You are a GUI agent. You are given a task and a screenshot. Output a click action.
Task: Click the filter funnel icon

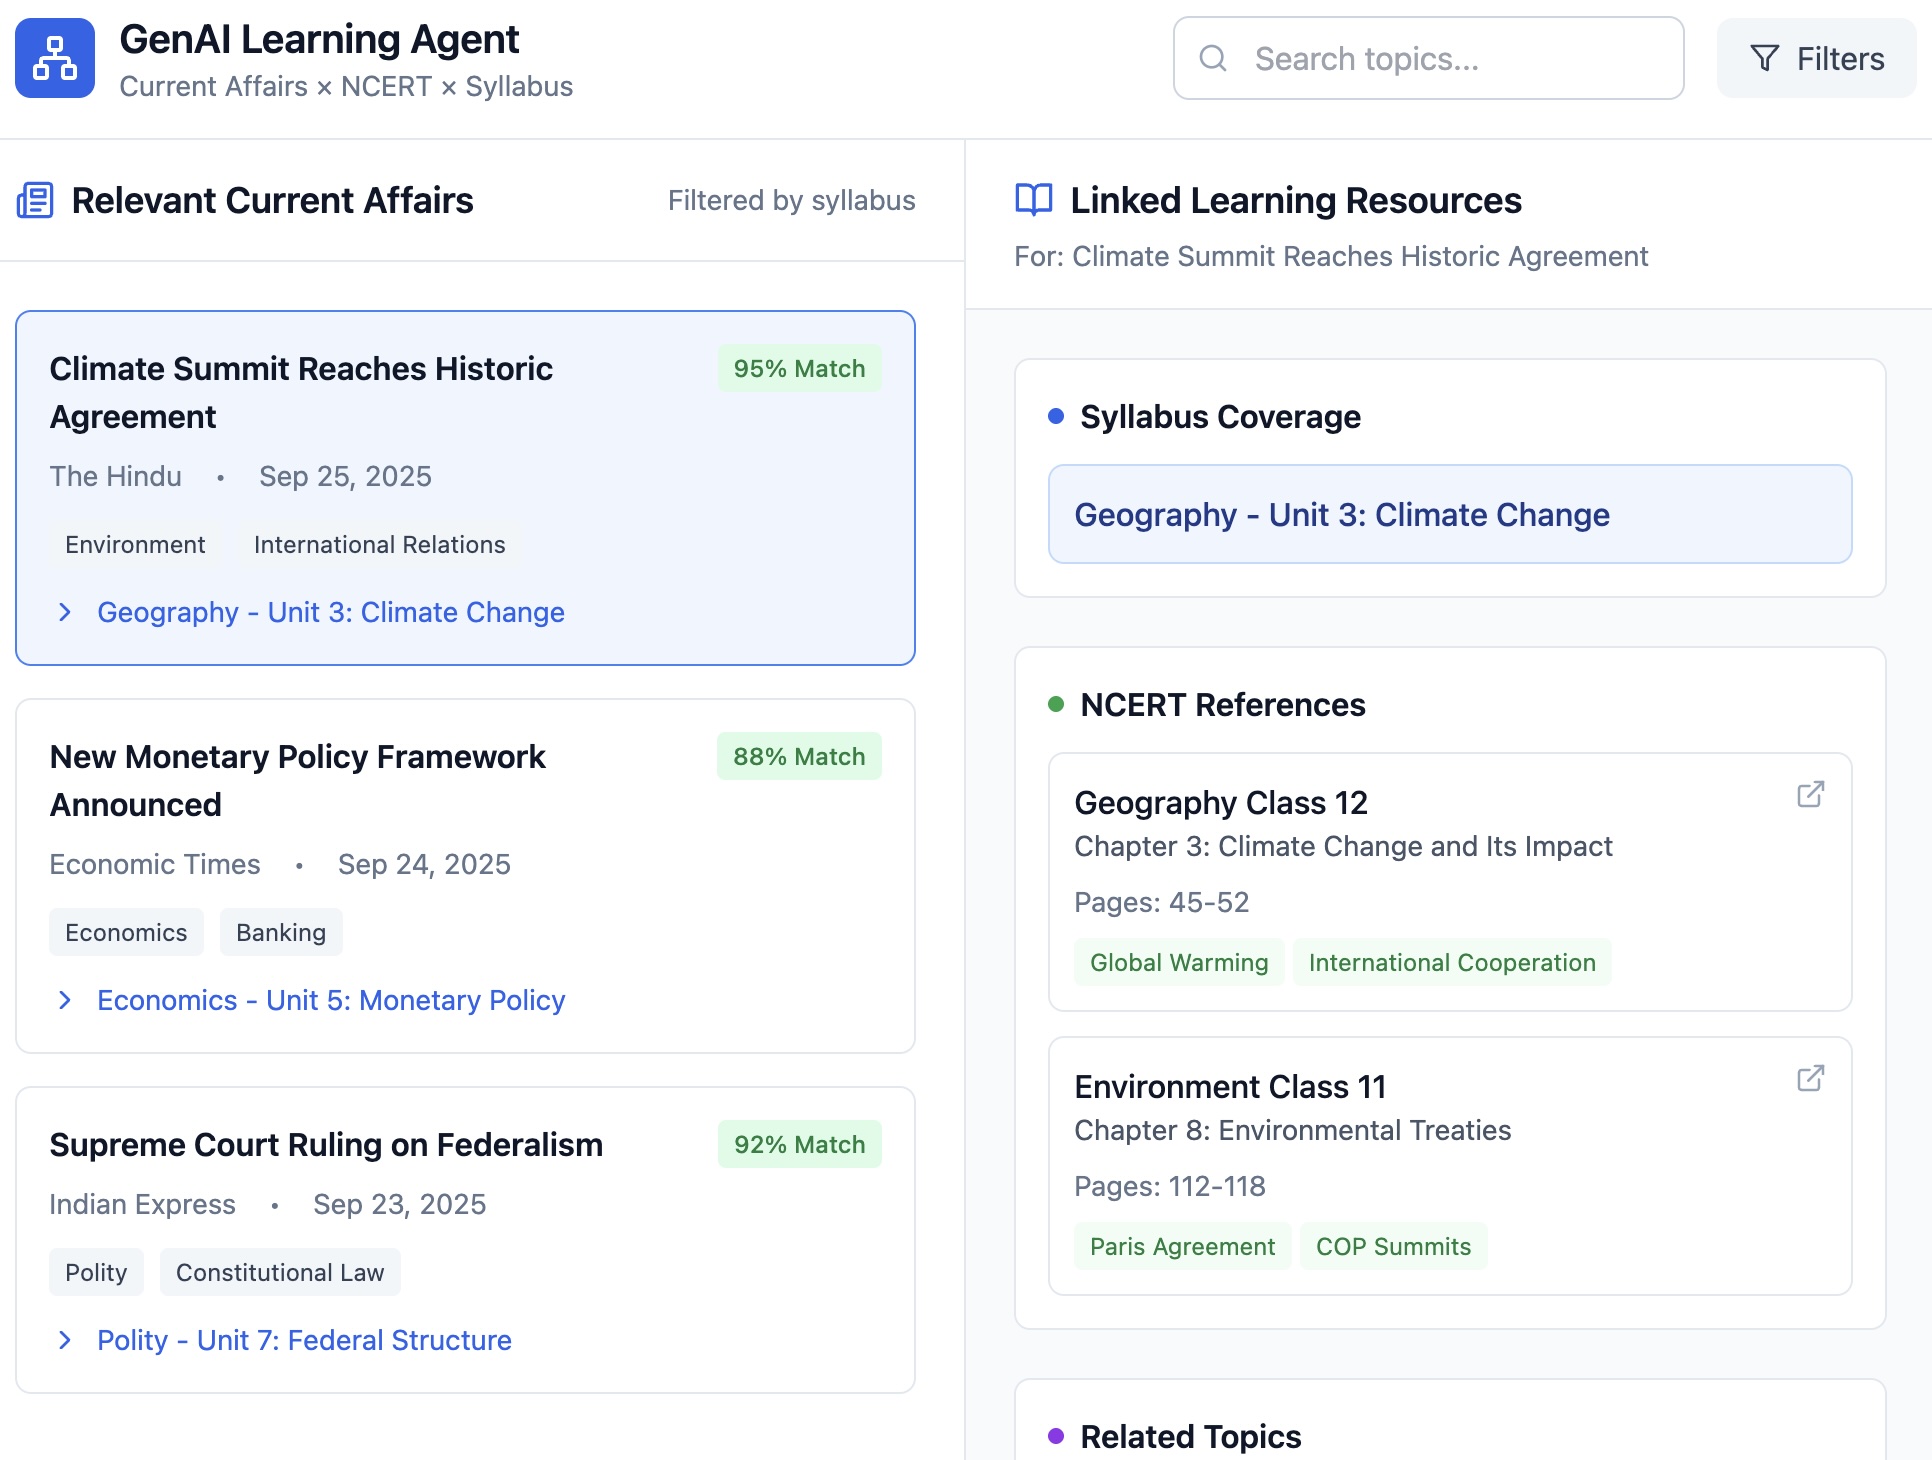(1764, 58)
